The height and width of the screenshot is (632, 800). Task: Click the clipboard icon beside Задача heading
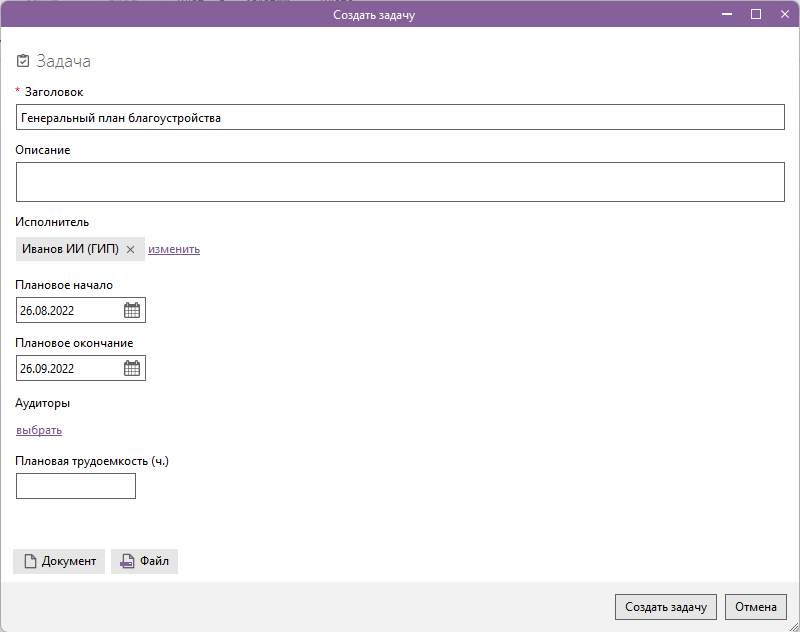[x=23, y=61]
